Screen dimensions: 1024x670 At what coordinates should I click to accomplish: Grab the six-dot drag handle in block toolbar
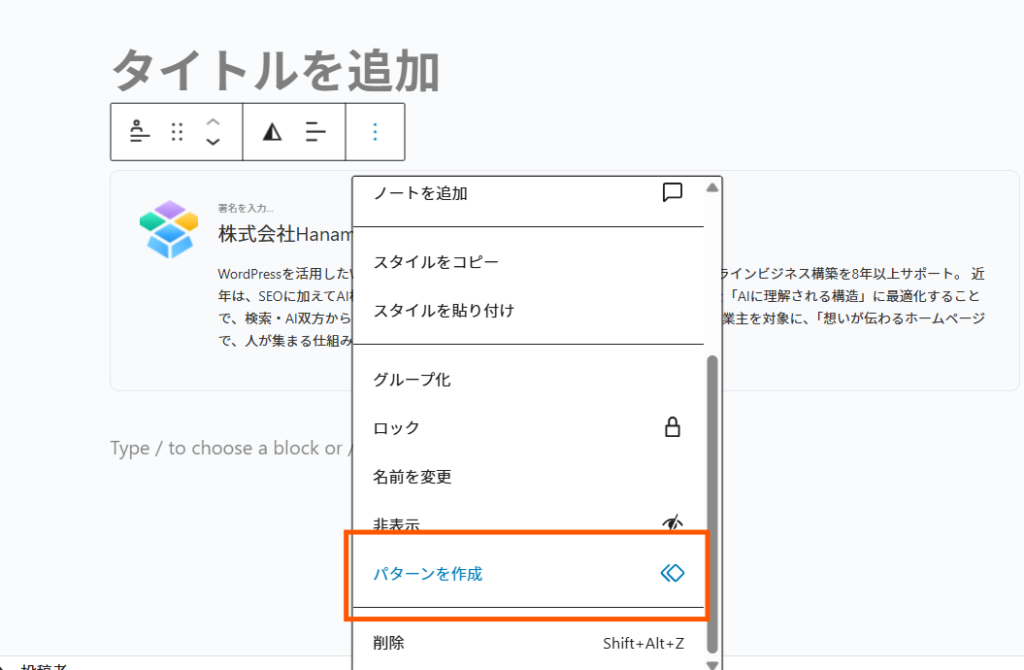pyautogui.click(x=177, y=132)
